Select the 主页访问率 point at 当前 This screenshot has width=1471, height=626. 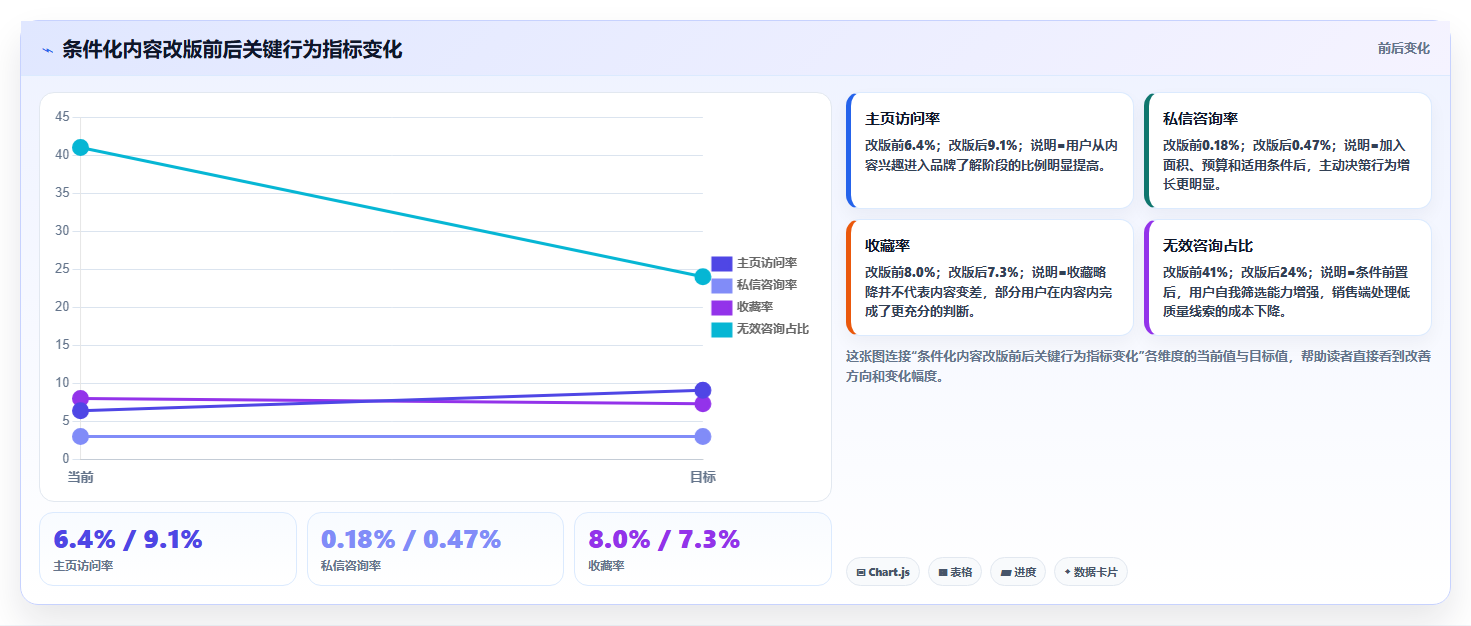[81, 411]
